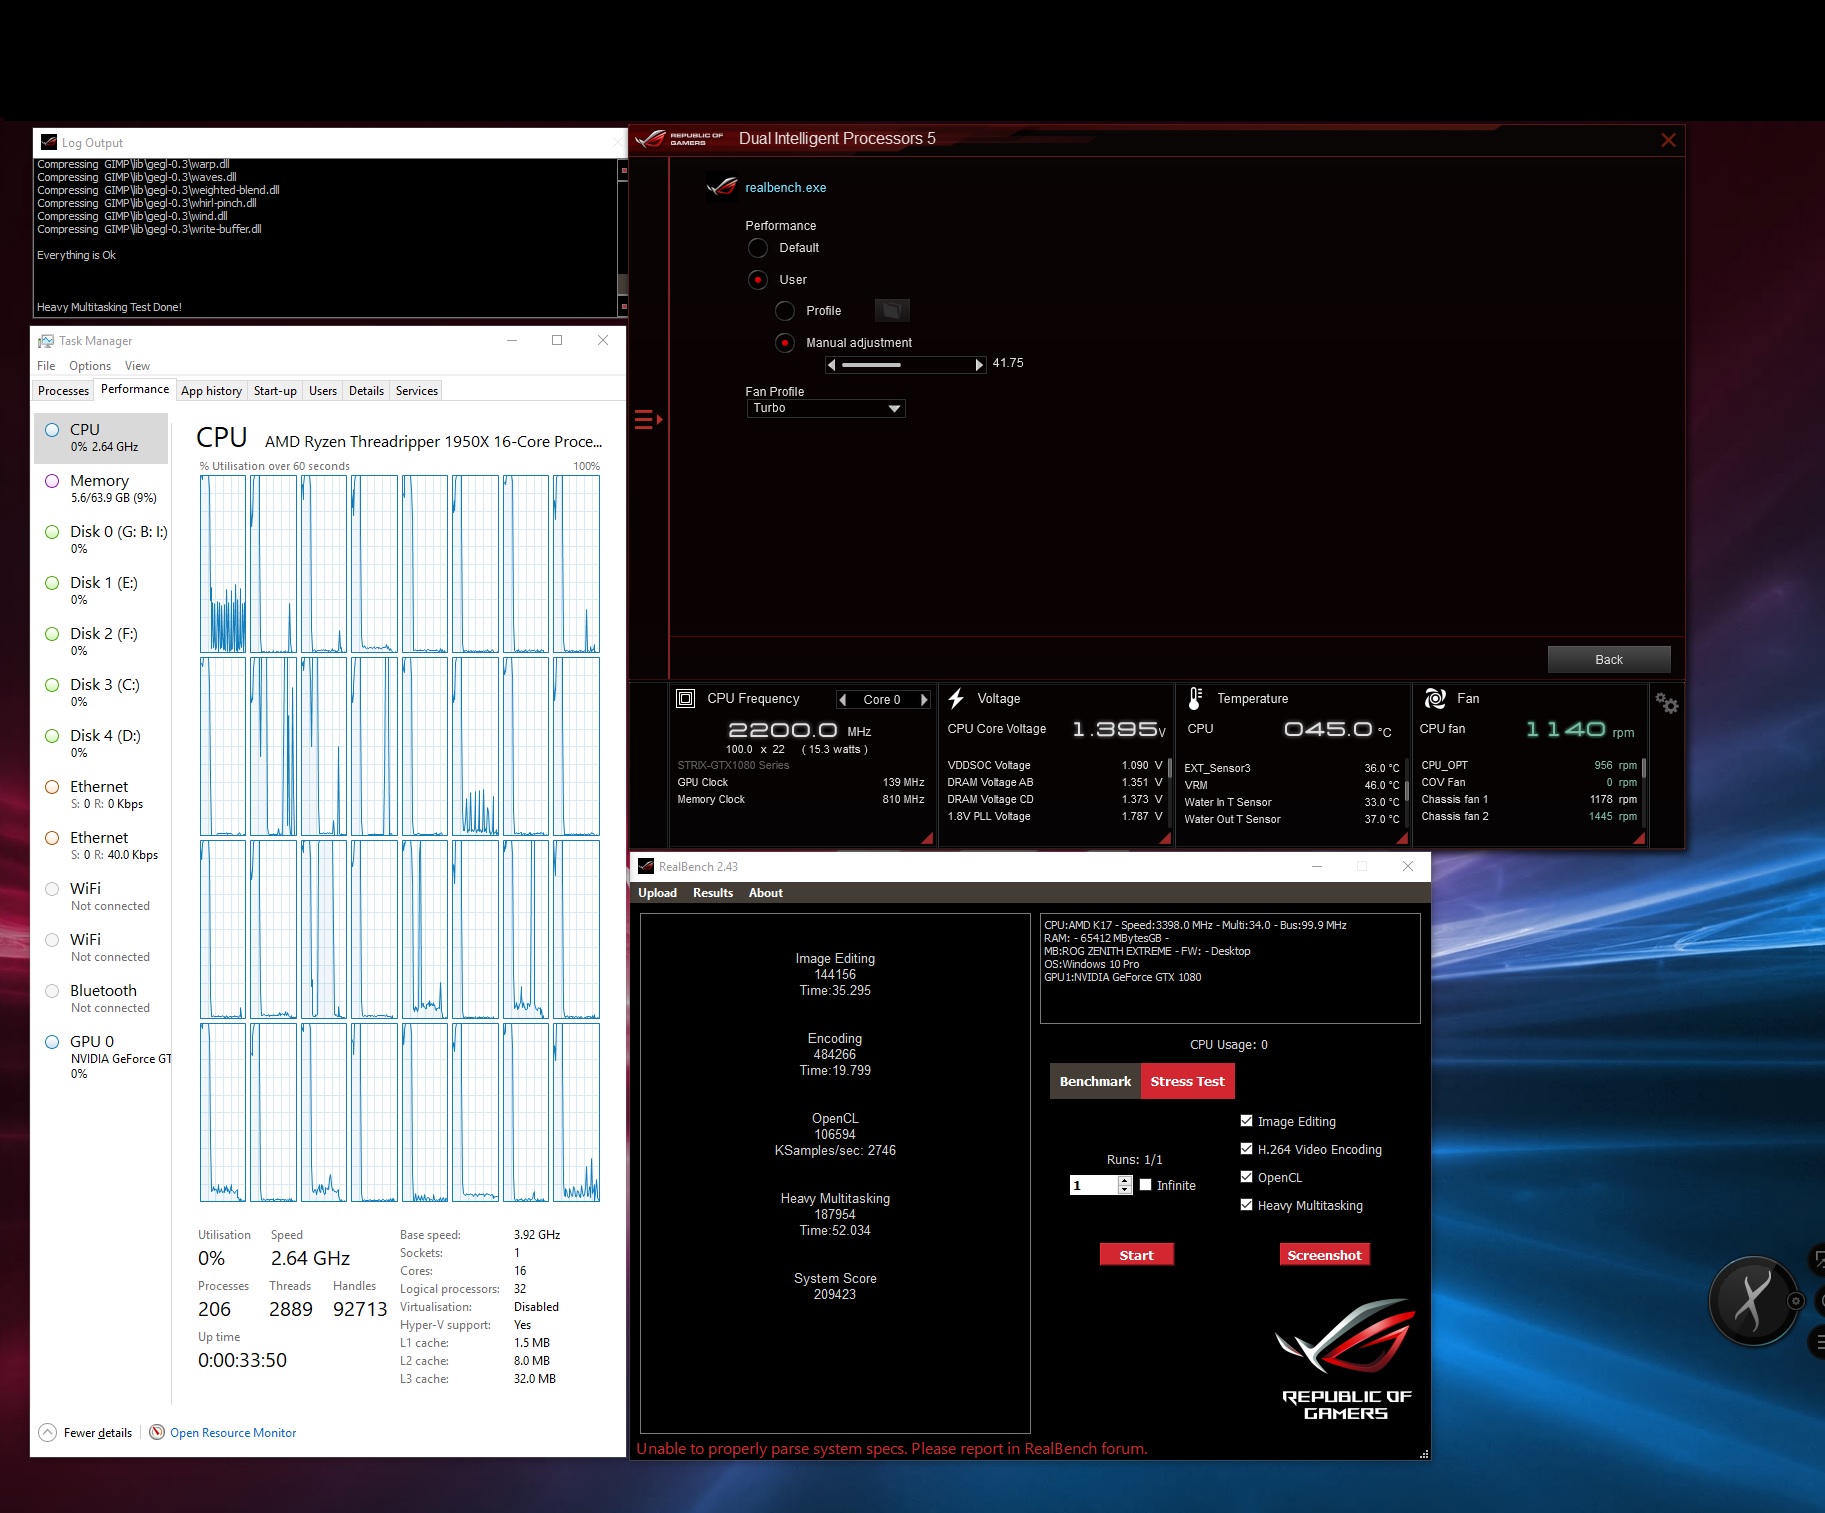This screenshot has height=1513, width=1825.
Task: Click the Task Manager title bar icon
Action: (x=46, y=341)
